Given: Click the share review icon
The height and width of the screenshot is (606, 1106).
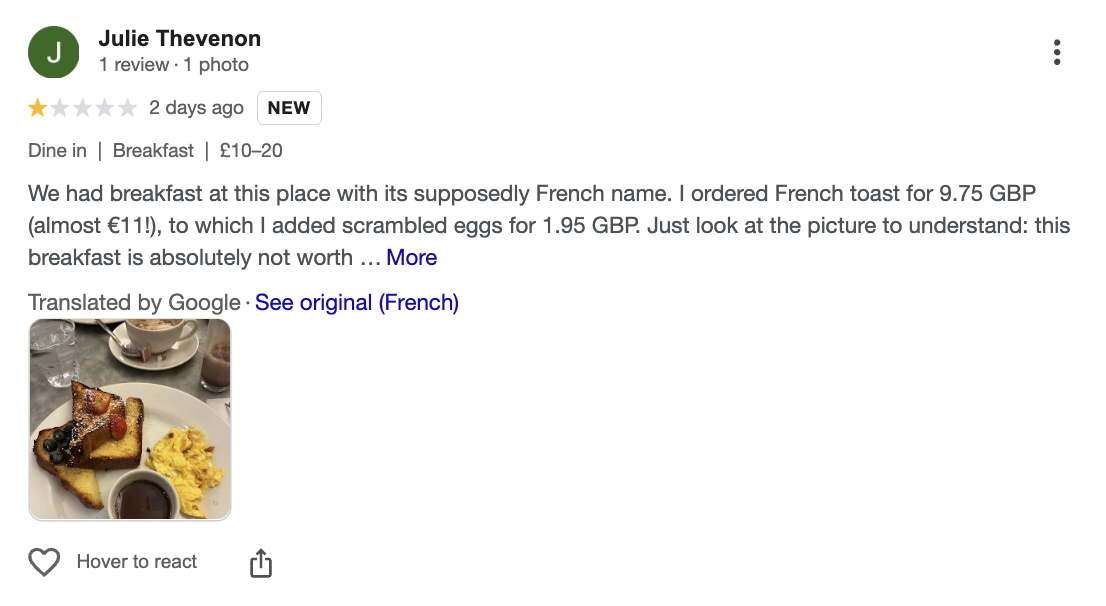Looking at the screenshot, I should tap(260, 563).
